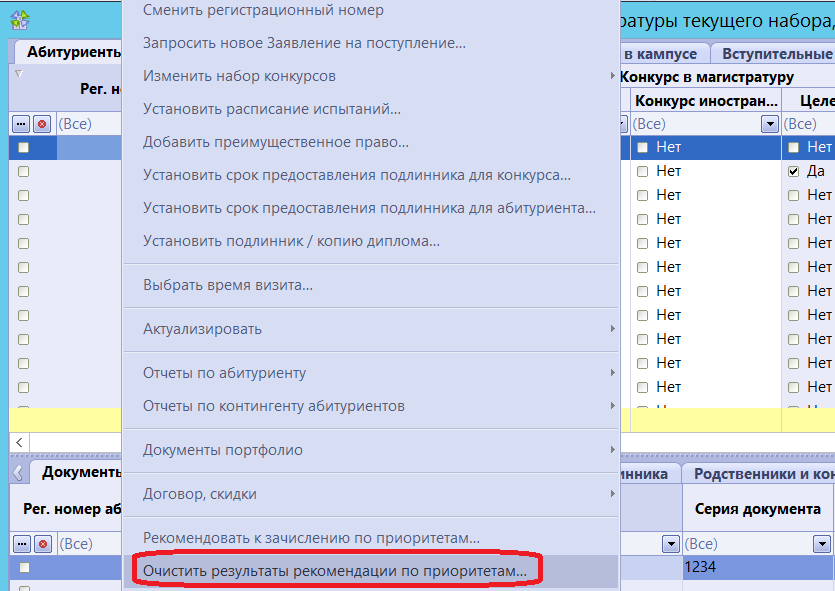Screen dimensions: 835x591
Task: Uncheck the 'Да' checkbox in the second row
Action: pos(794,171)
